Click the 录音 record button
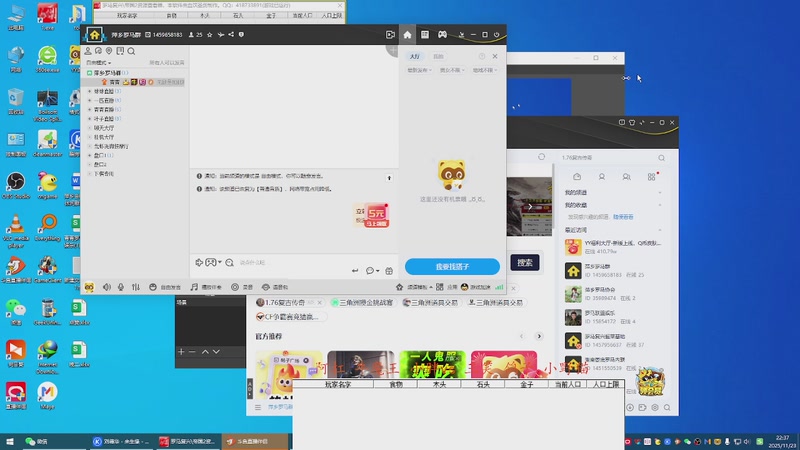Image resolution: width=800 pixels, height=450 pixels. click(x=242, y=287)
